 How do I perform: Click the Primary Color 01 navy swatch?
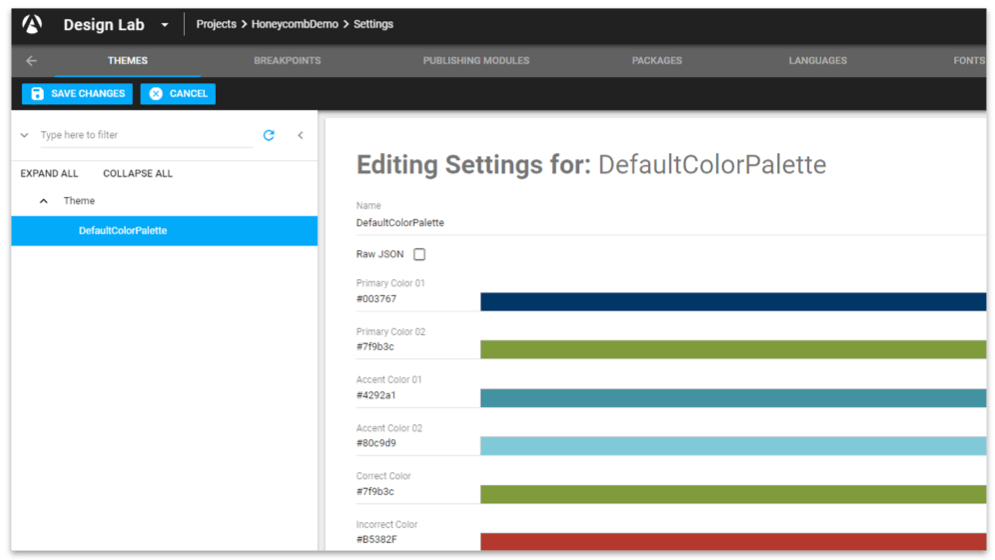733,302
